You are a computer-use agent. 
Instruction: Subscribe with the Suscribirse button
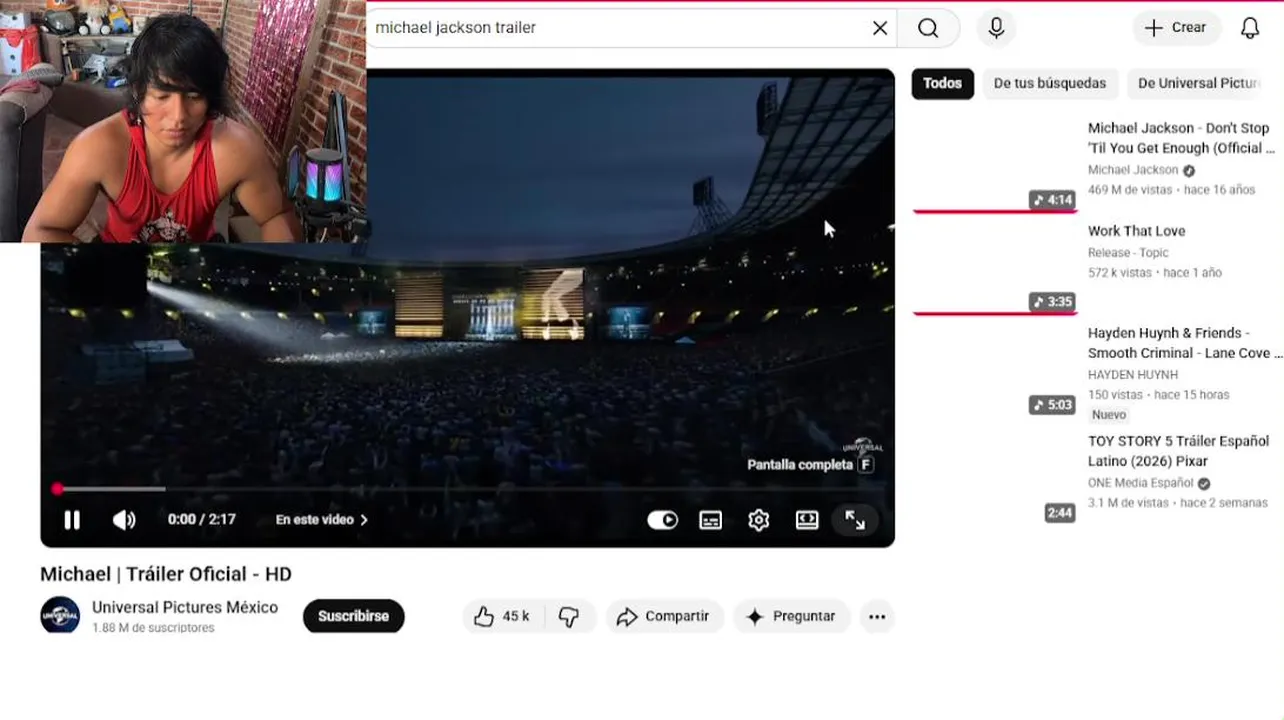click(x=354, y=616)
